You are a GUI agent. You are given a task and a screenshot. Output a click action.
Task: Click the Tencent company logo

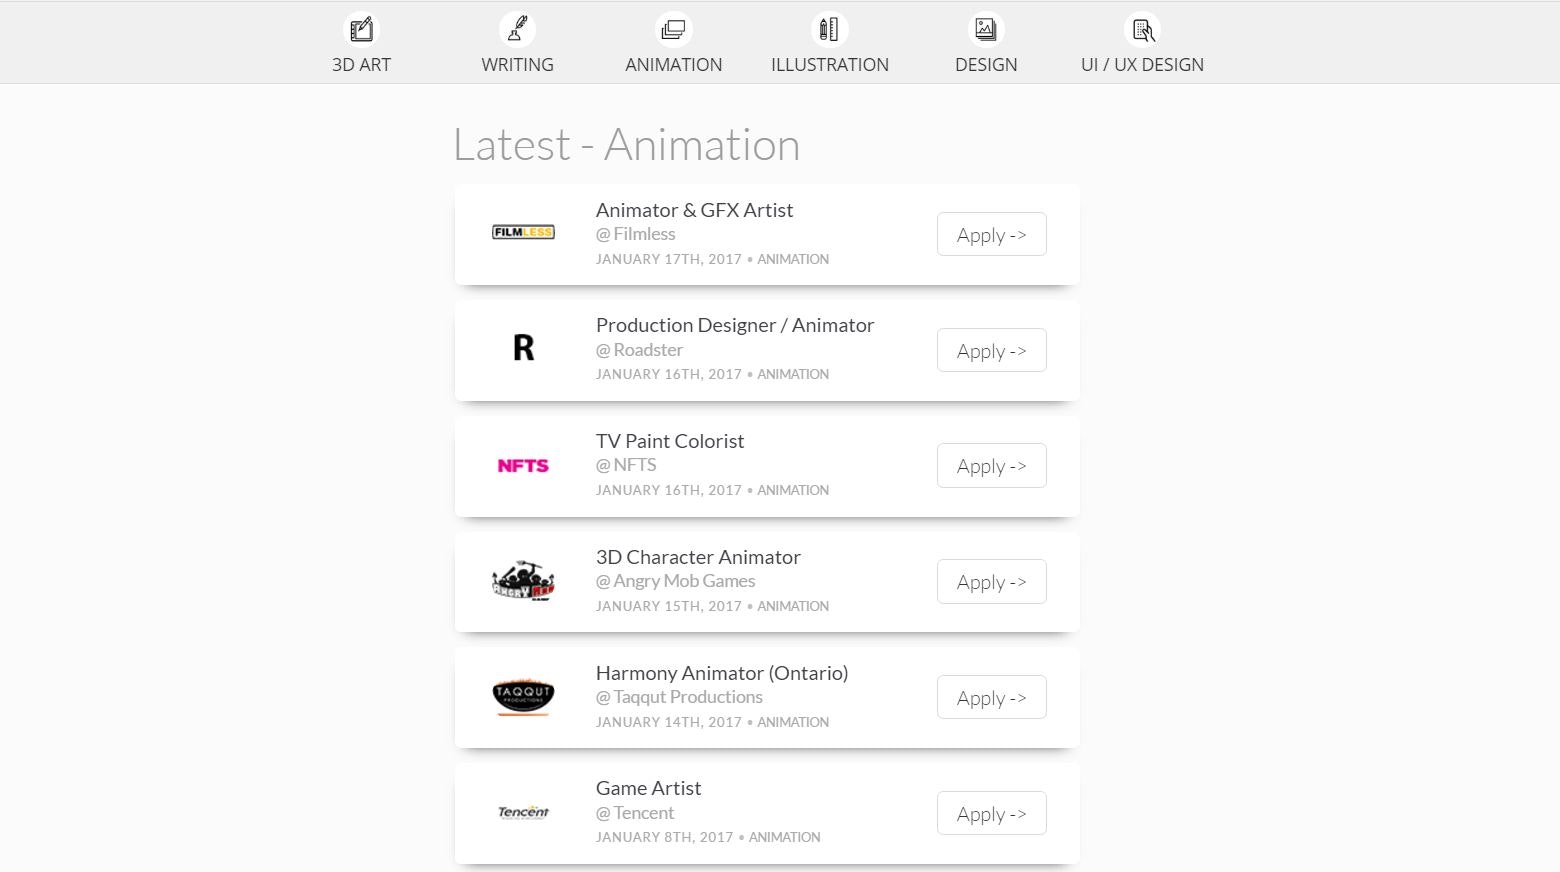[523, 812]
